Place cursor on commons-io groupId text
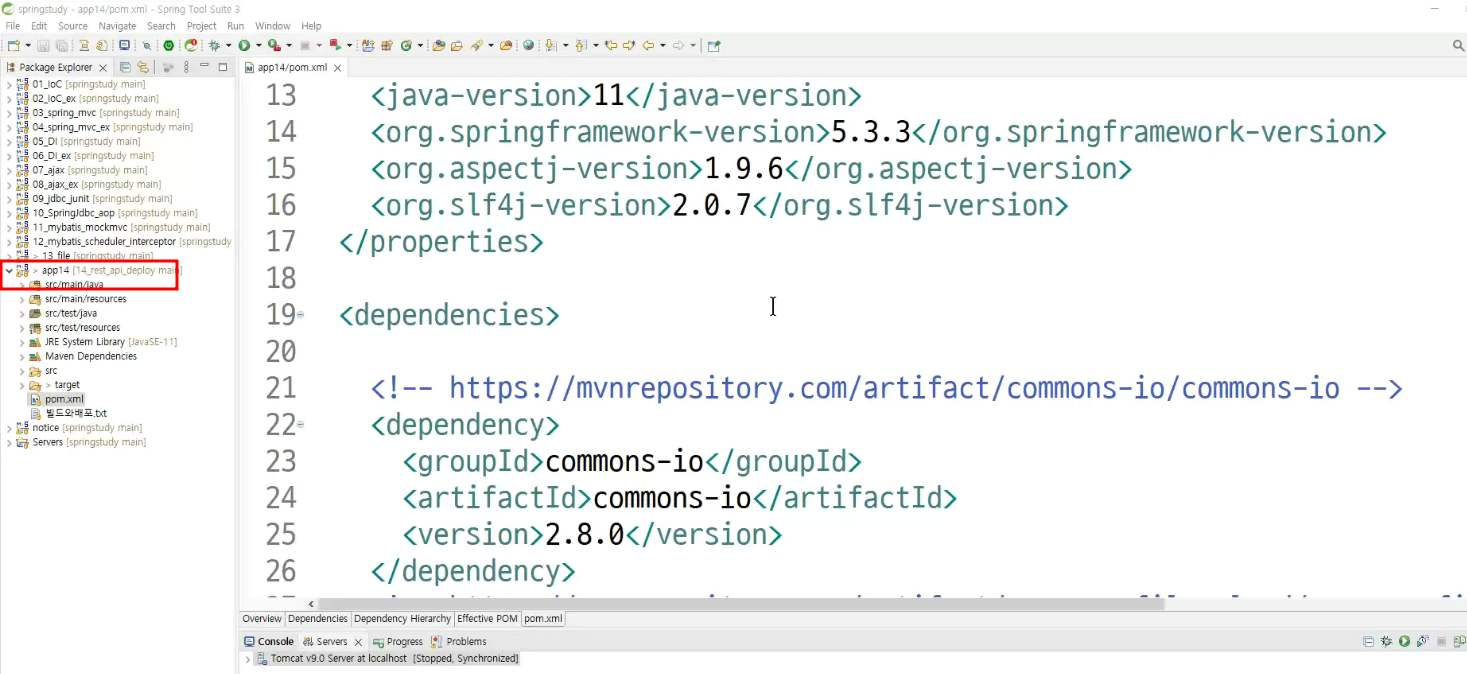This screenshot has height=674, width=1467. (625, 461)
